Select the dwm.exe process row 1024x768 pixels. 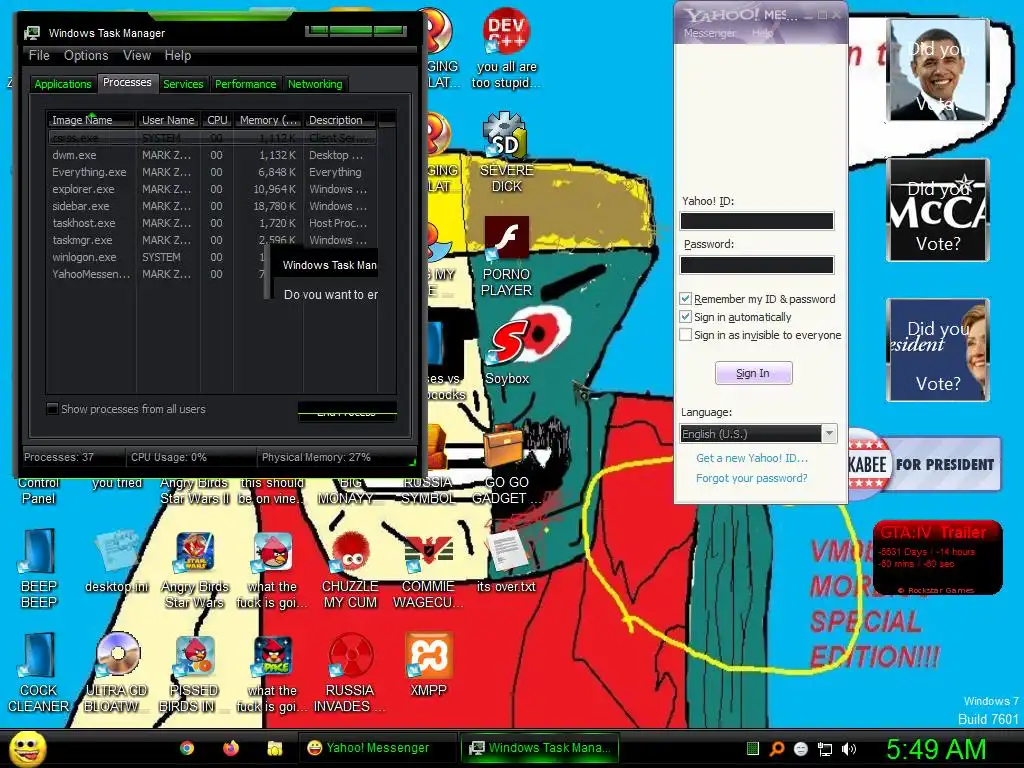[x=212, y=155]
